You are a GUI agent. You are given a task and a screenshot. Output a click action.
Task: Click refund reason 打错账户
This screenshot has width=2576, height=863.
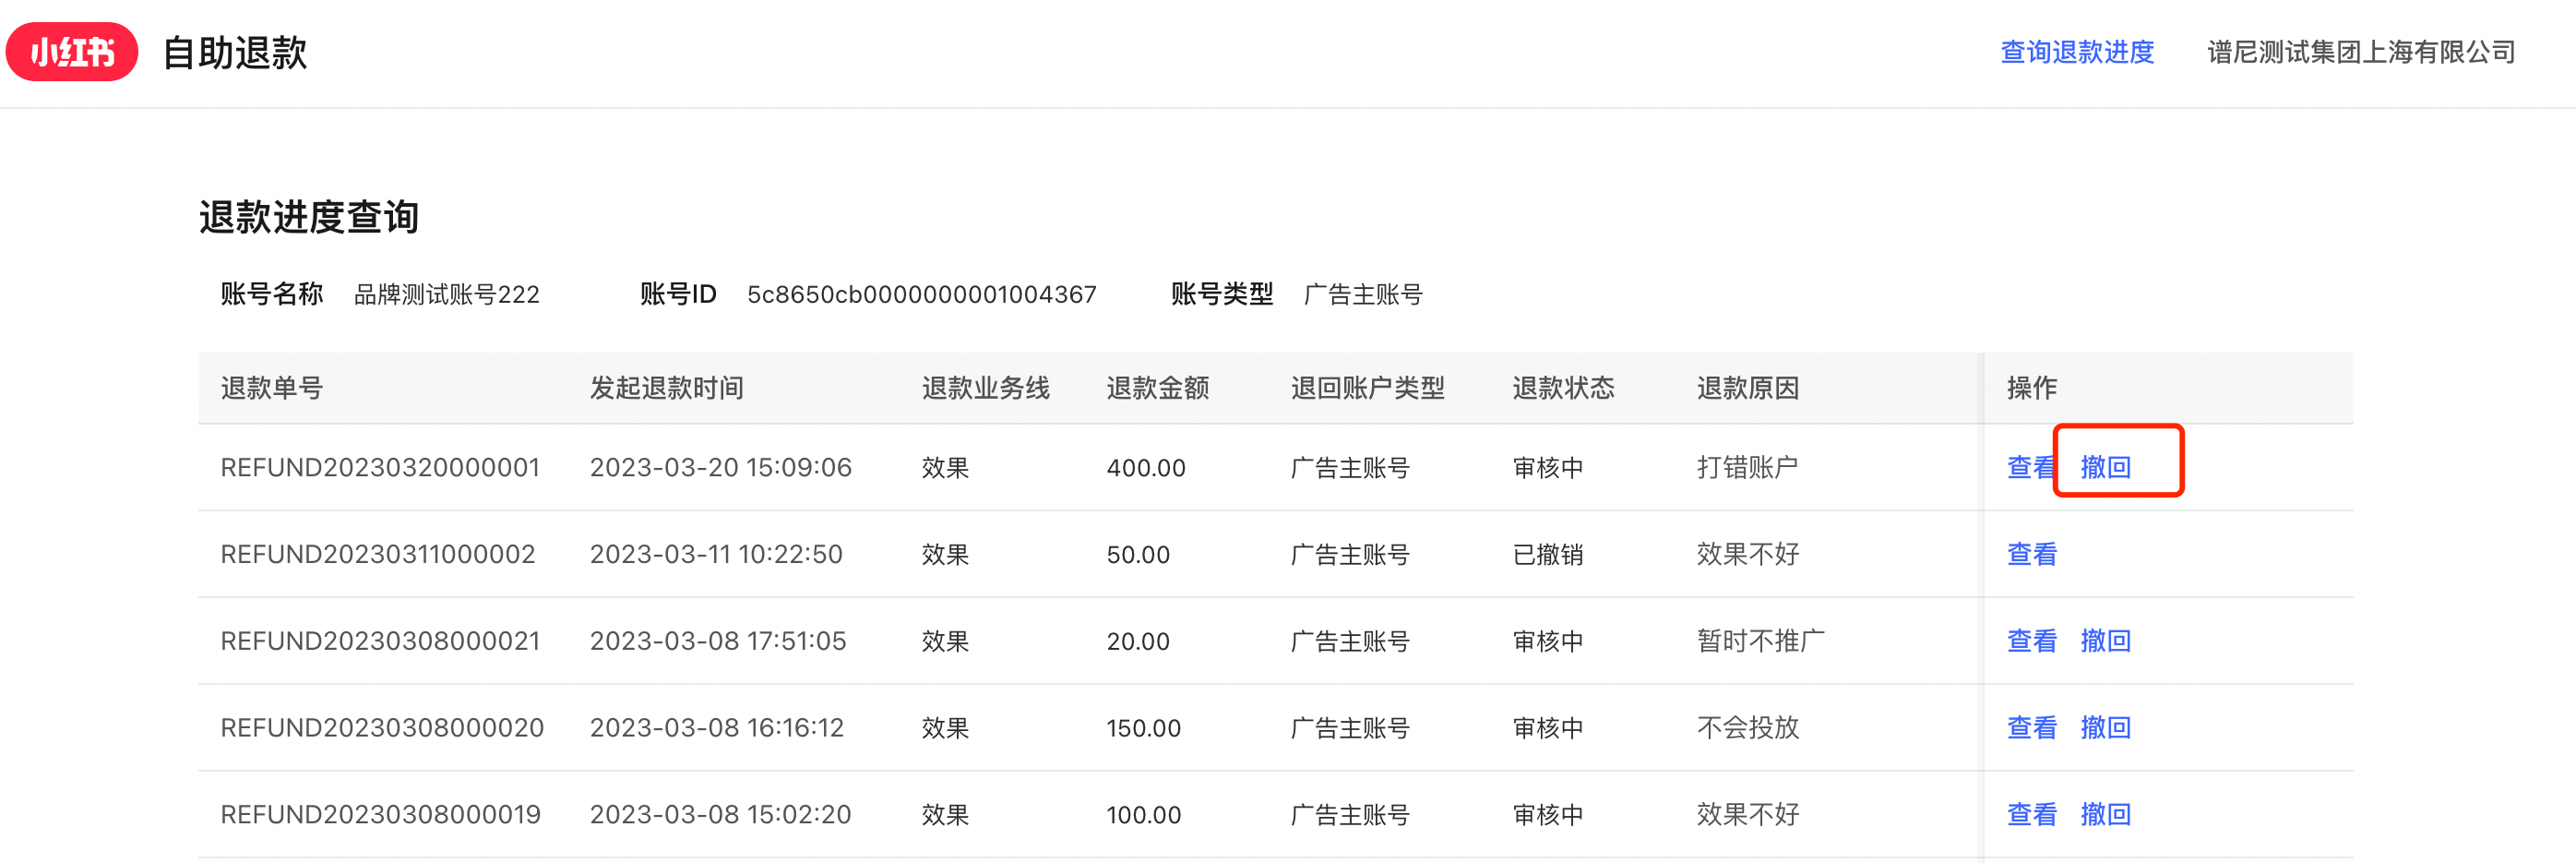coord(1747,467)
